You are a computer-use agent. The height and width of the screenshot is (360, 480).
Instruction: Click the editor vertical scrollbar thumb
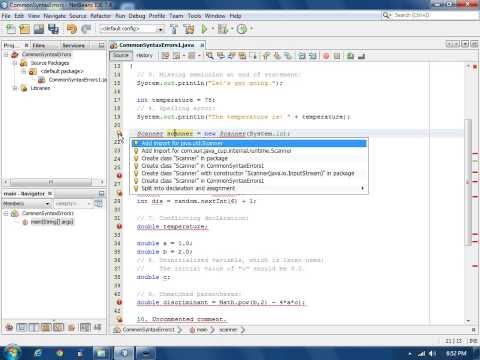point(468,182)
